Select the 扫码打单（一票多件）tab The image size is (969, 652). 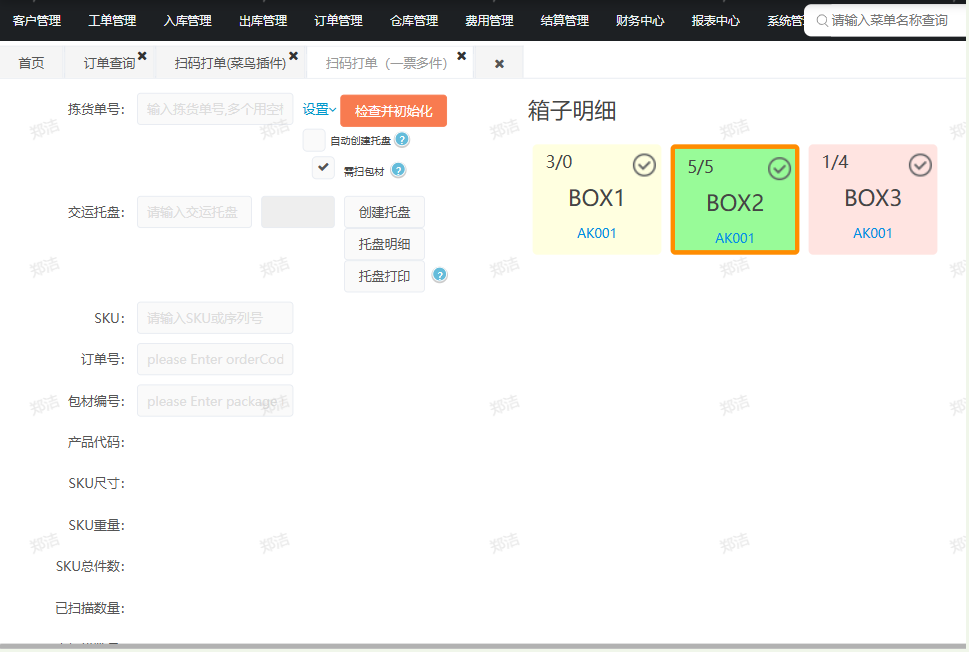point(386,63)
